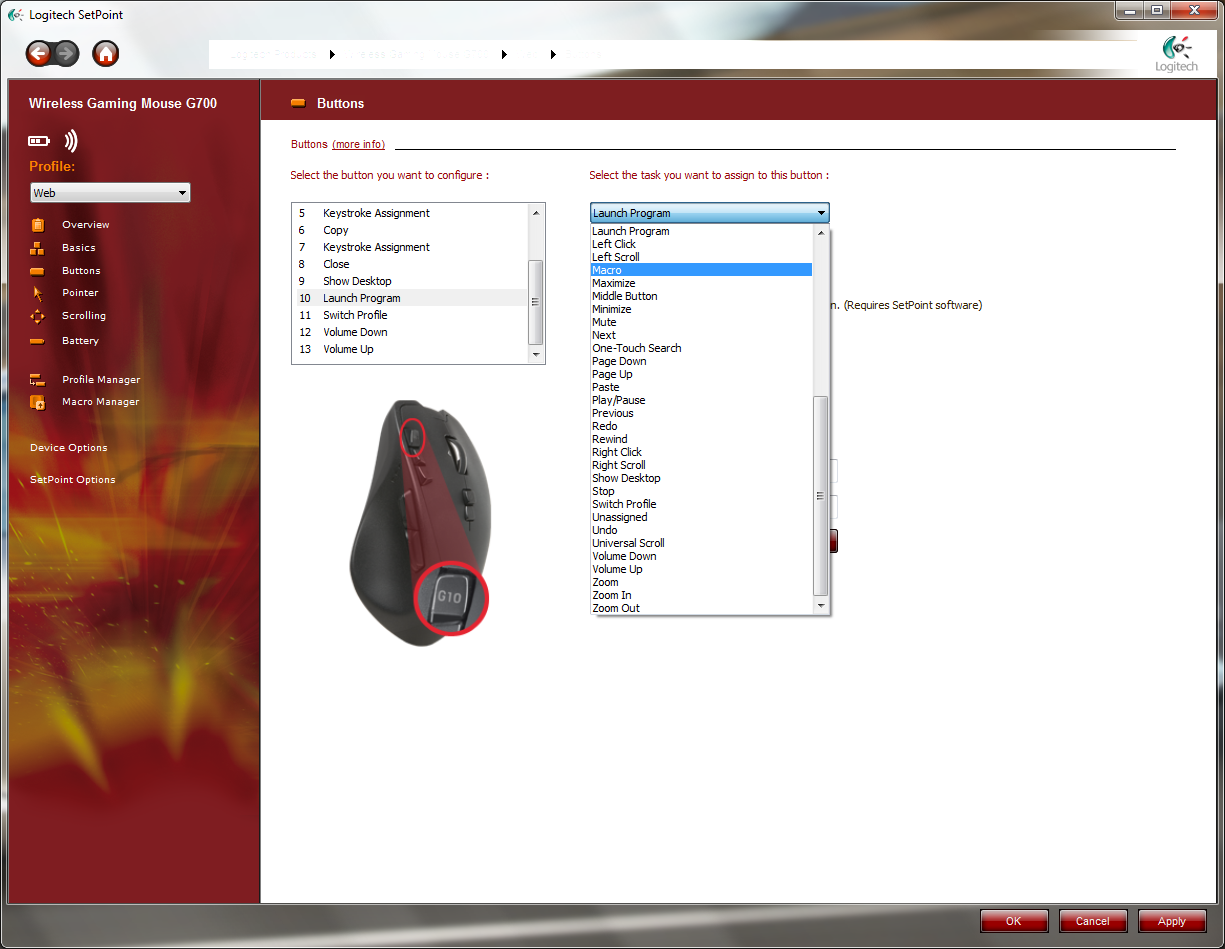Open Scrolling via its sidebar icon

[x=38, y=316]
